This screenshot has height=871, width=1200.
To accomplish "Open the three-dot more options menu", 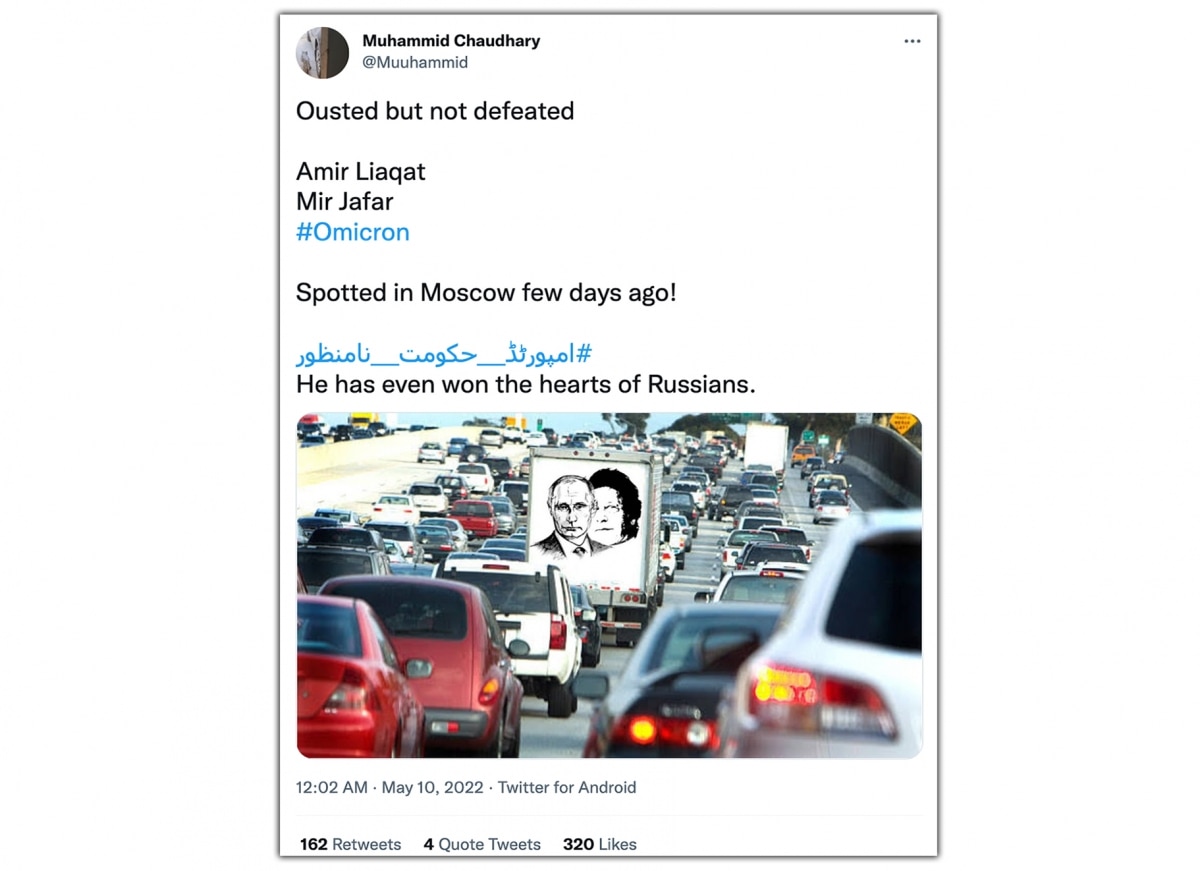I will coord(912,41).
